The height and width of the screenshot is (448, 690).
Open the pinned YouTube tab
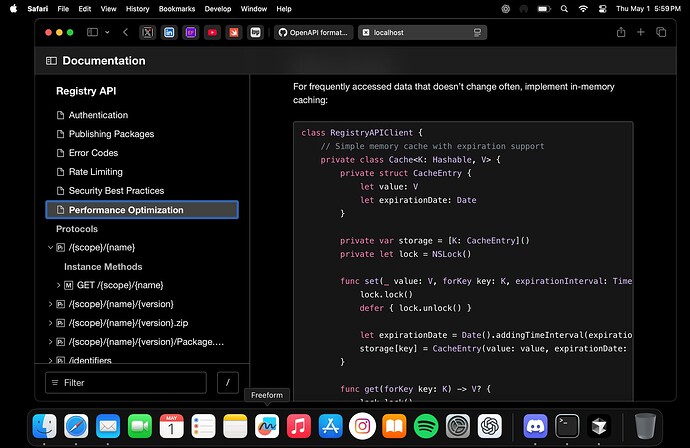pos(212,32)
